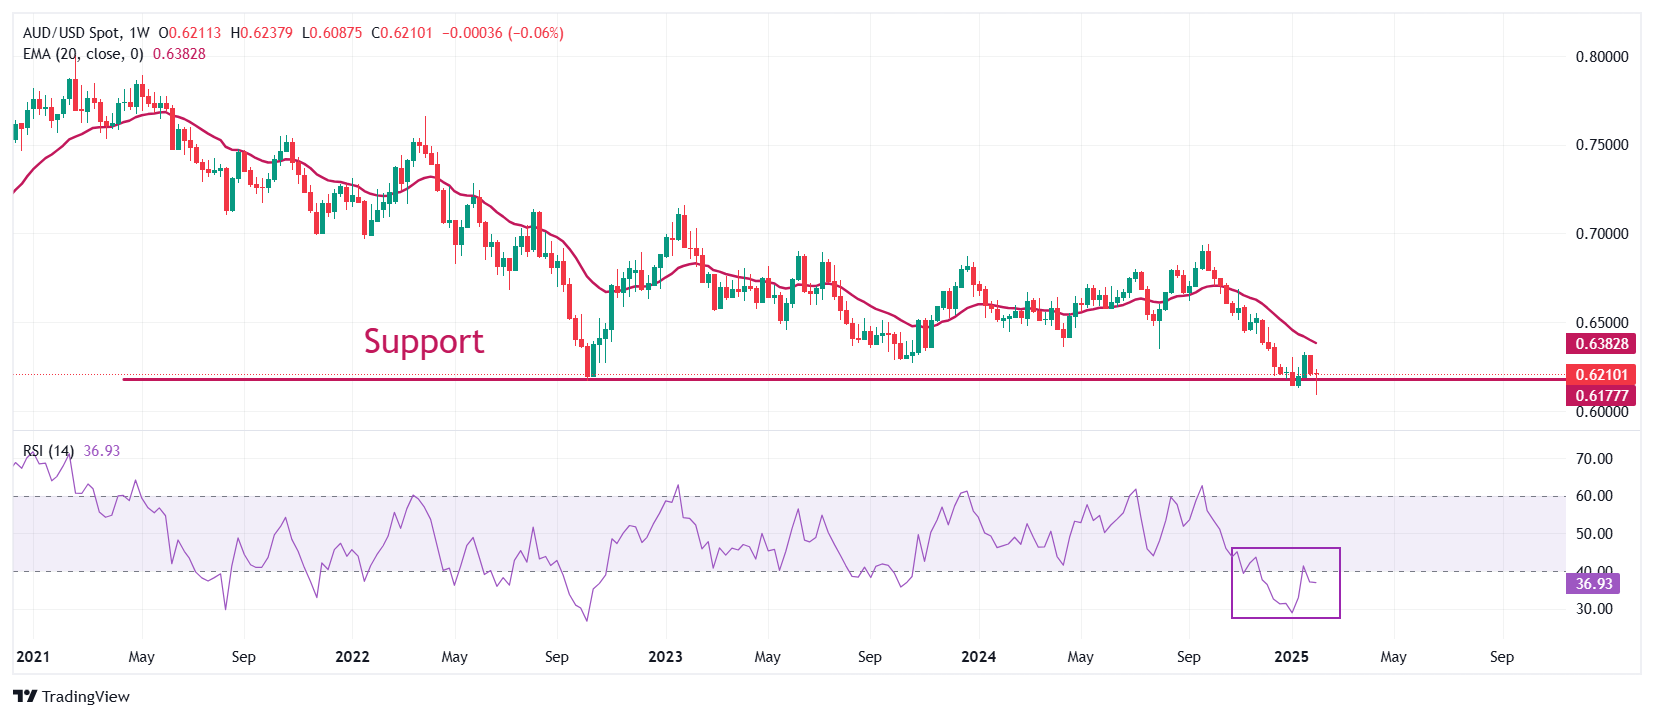Click the 70.00 RSI scale label

coord(1594,459)
